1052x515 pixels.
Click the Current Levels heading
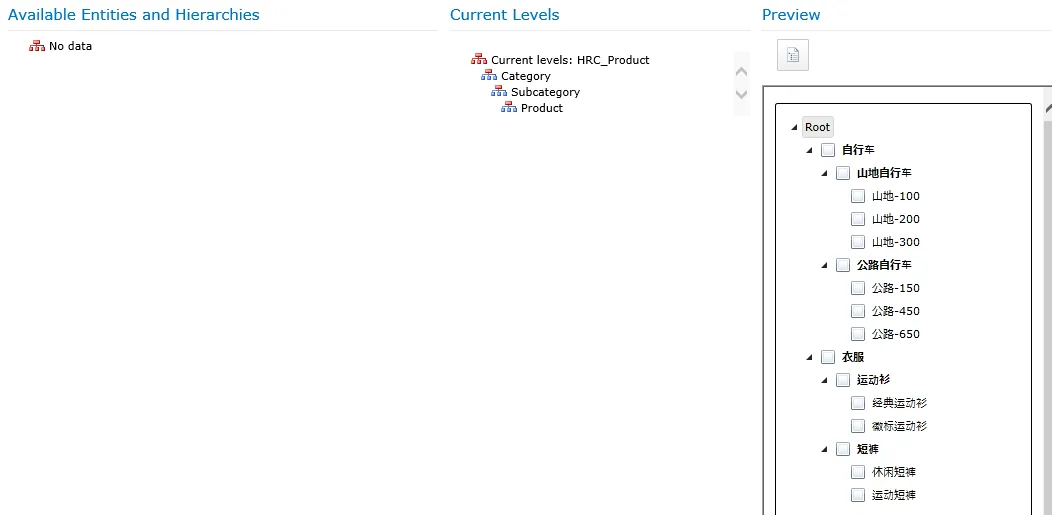[505, 15]
